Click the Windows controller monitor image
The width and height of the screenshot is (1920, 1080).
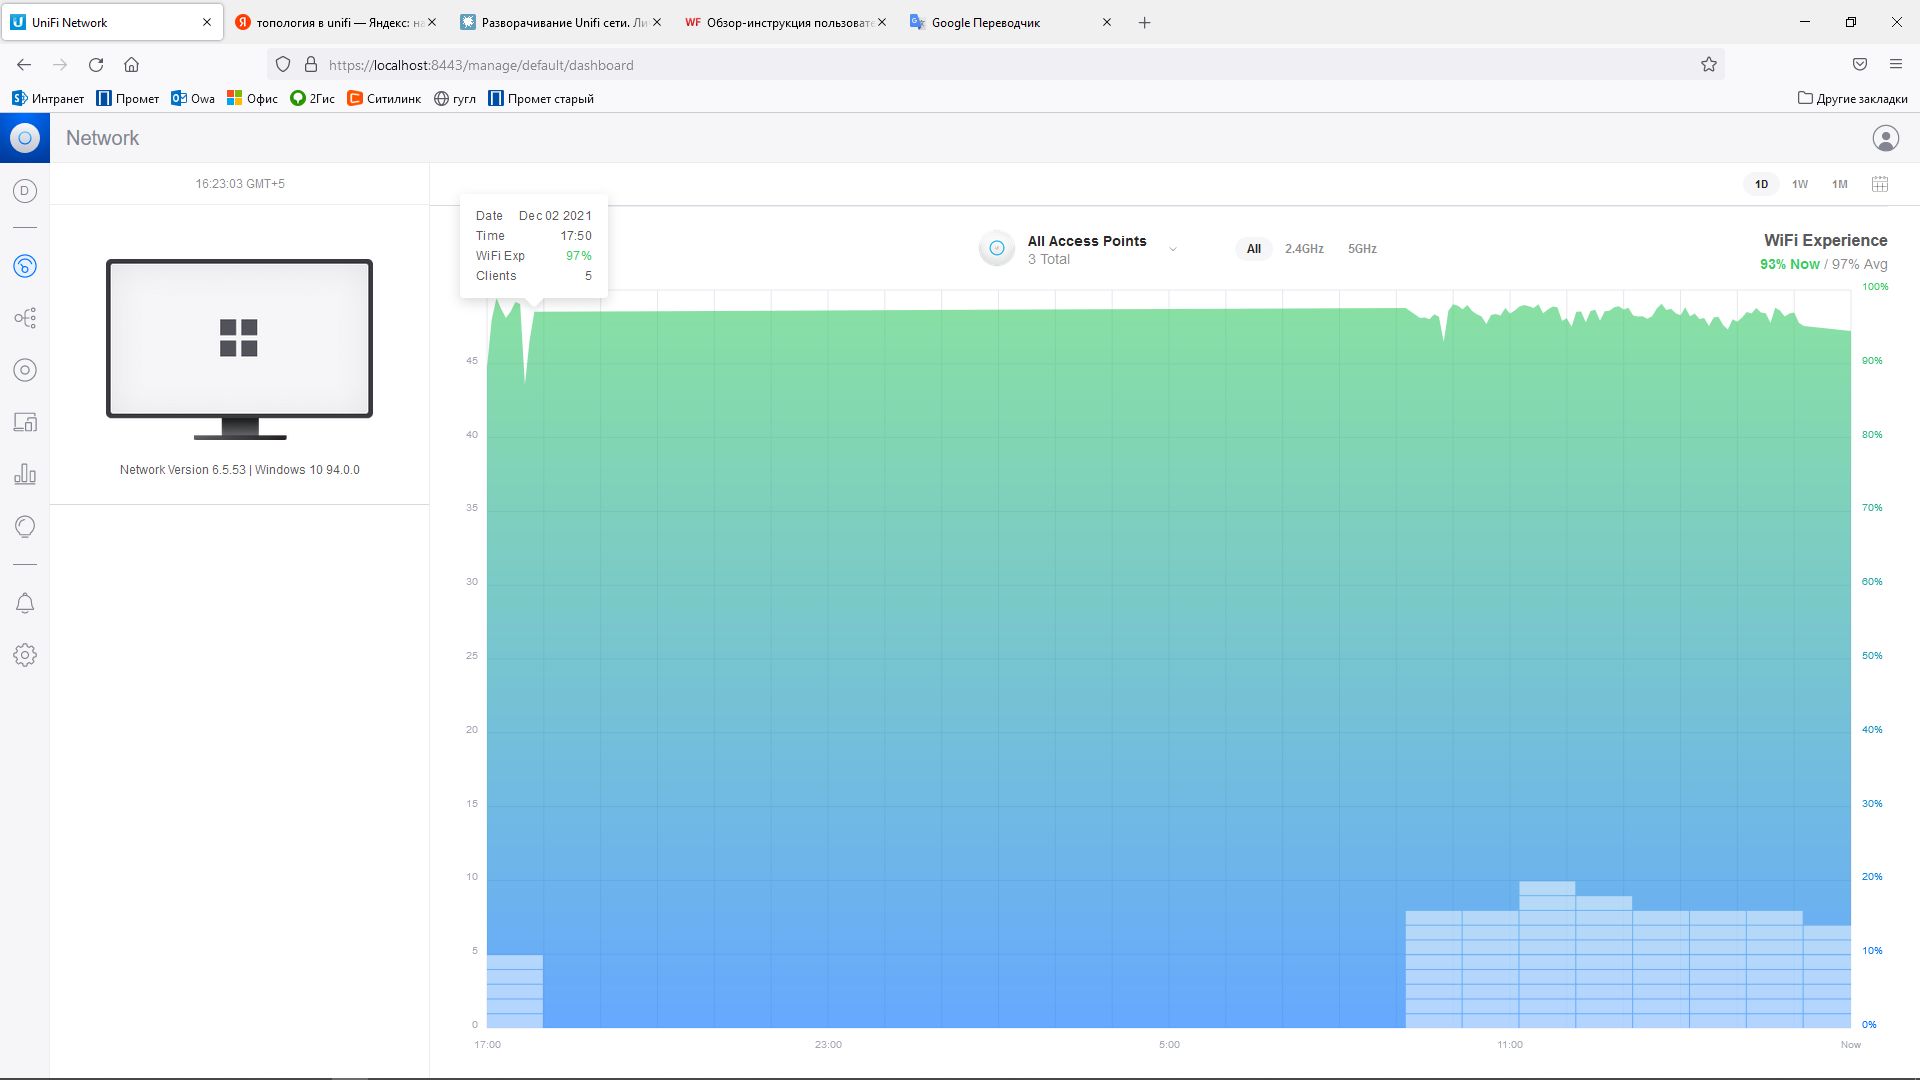coord(240,349)
